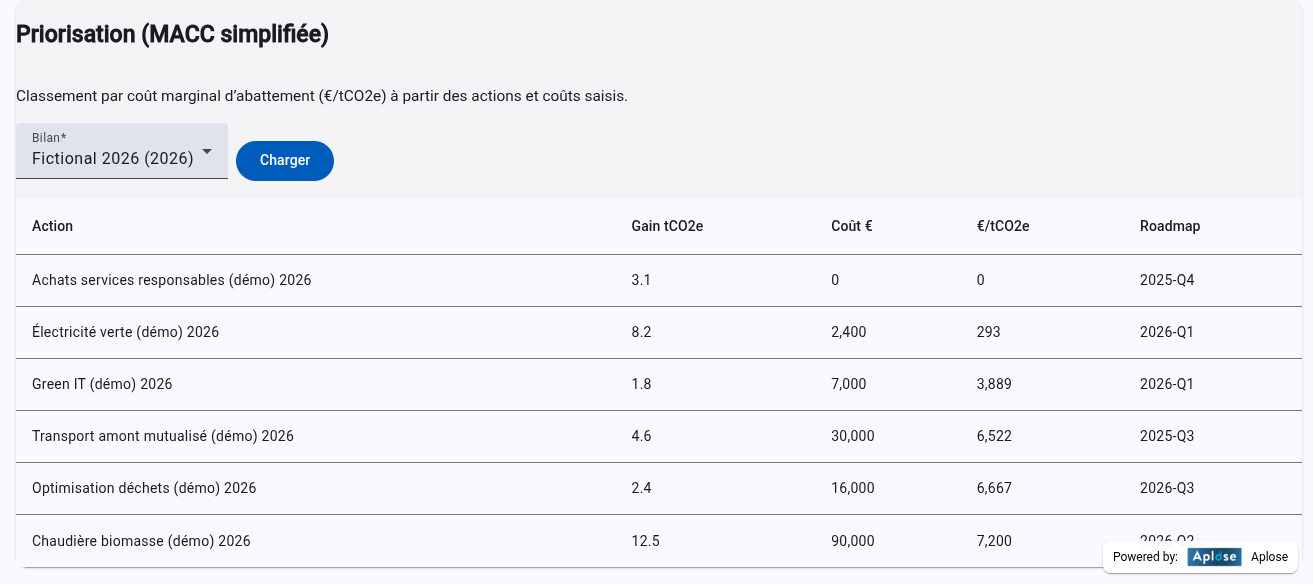Click the Powered by label

tap(1144, 557)
